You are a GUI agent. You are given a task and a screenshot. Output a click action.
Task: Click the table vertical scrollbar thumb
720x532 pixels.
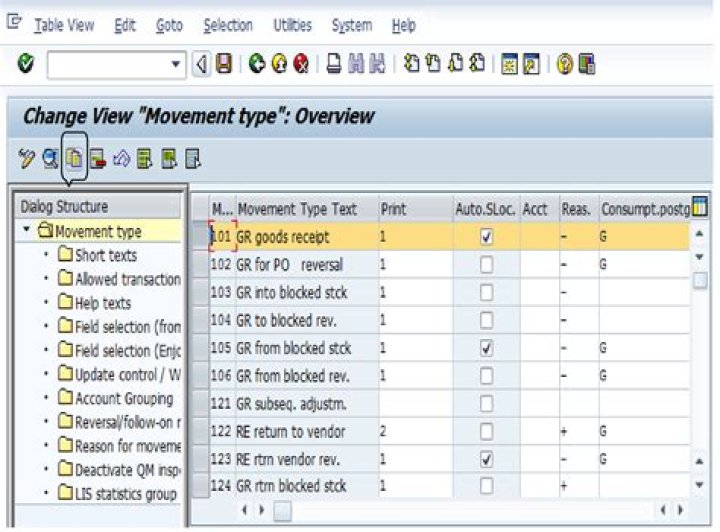pyautogui.click(x=700, y=280)
